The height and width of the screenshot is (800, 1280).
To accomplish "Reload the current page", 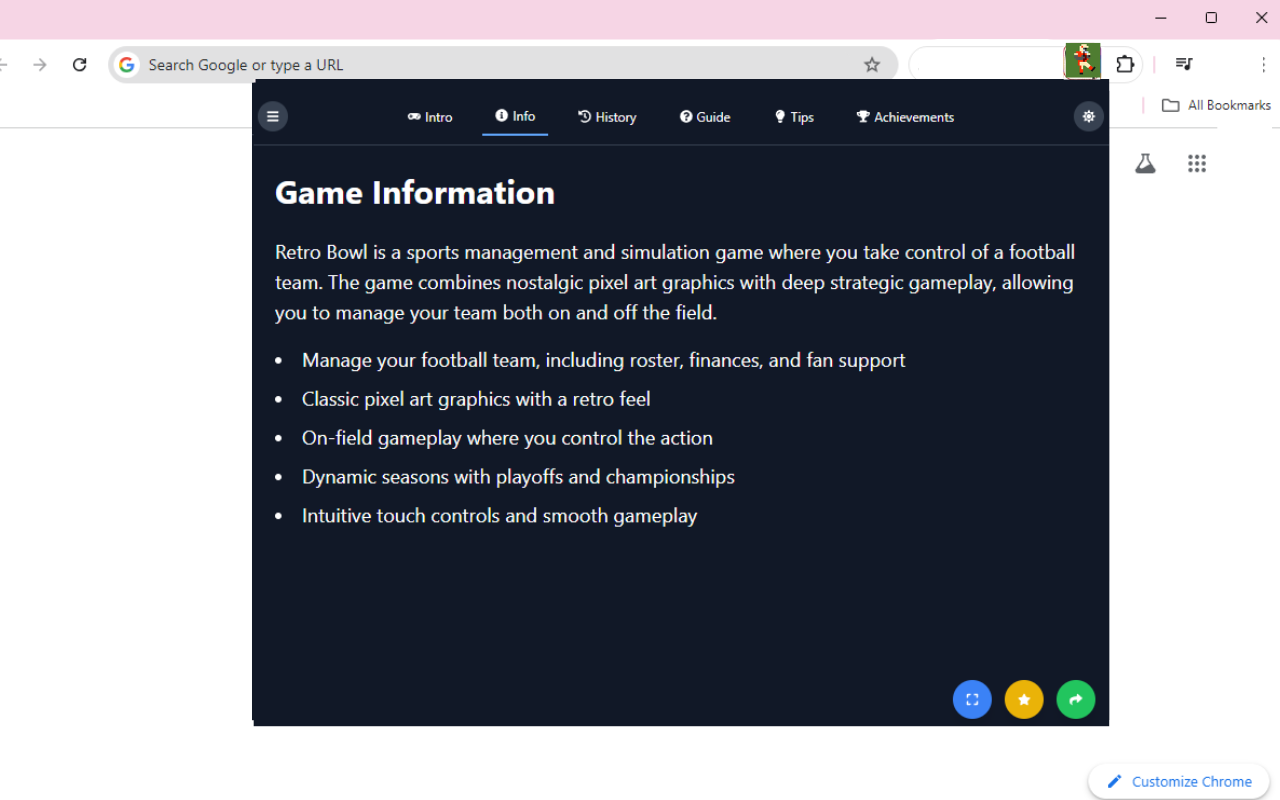I will pyautogui.click(x=80, y=65).
